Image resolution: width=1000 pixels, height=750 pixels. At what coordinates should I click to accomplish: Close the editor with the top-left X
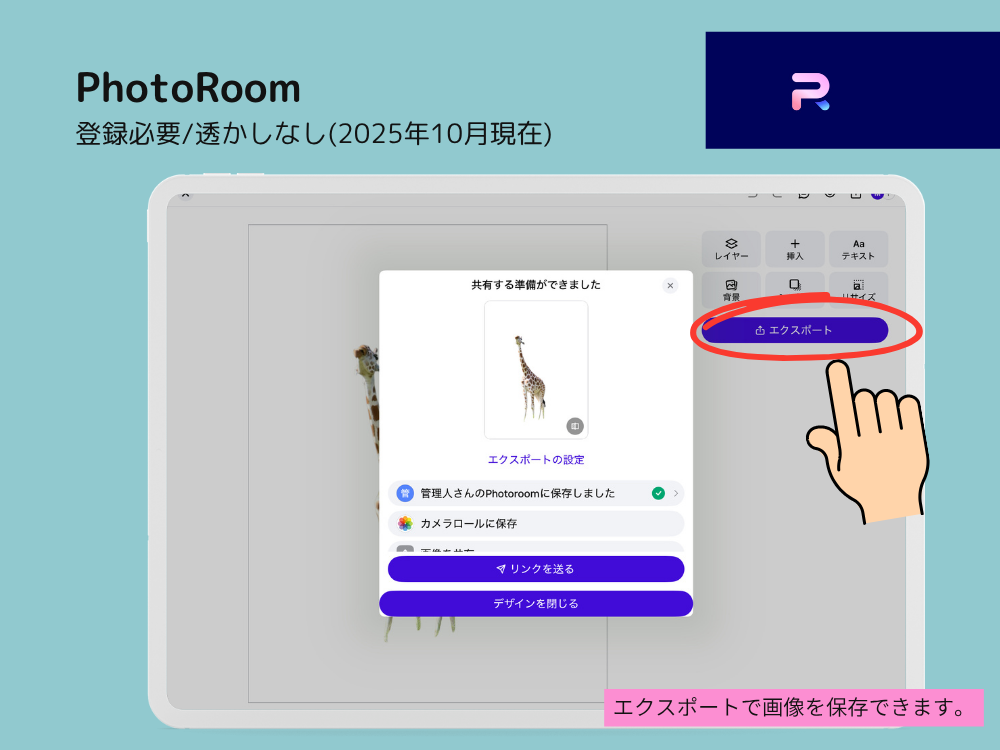coord(185,196)
